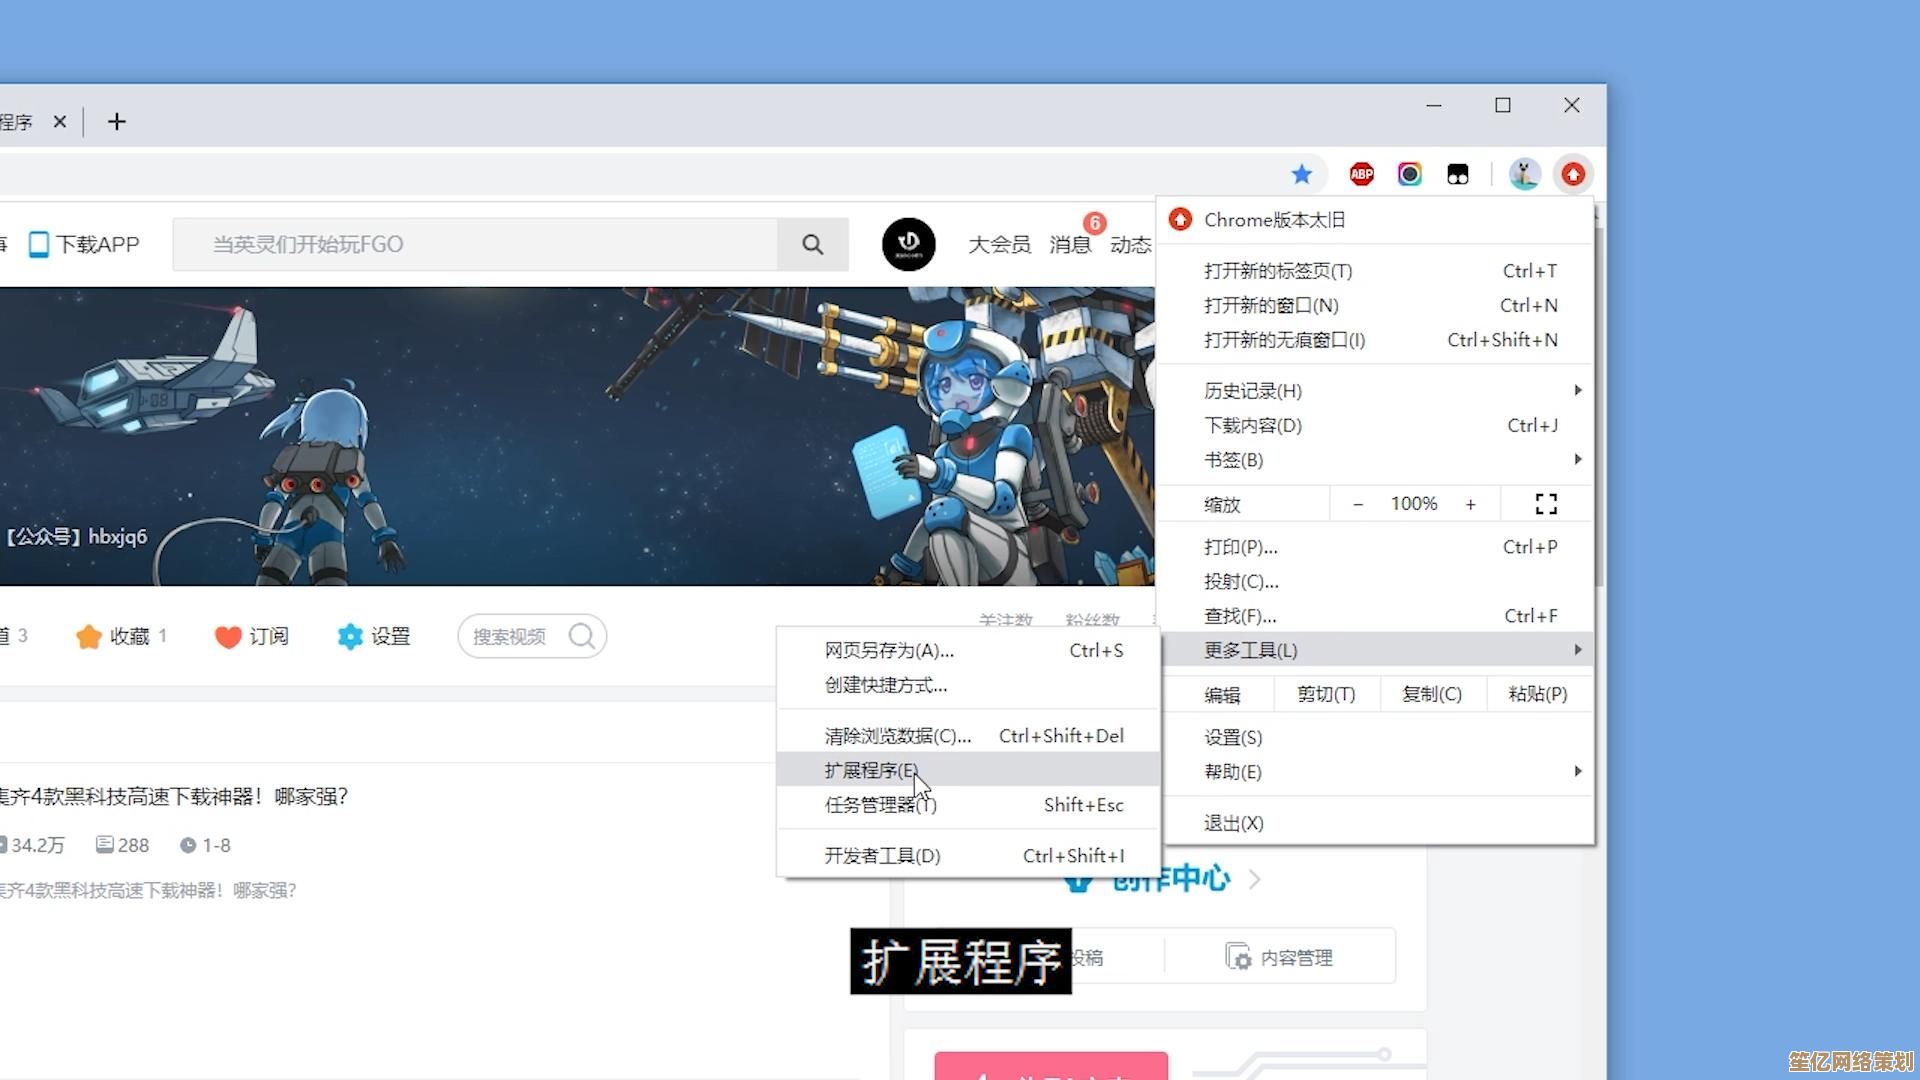1920x1080 pixels.
Task: Increase zoom with plus button
Action: (x=1470, y=505)
